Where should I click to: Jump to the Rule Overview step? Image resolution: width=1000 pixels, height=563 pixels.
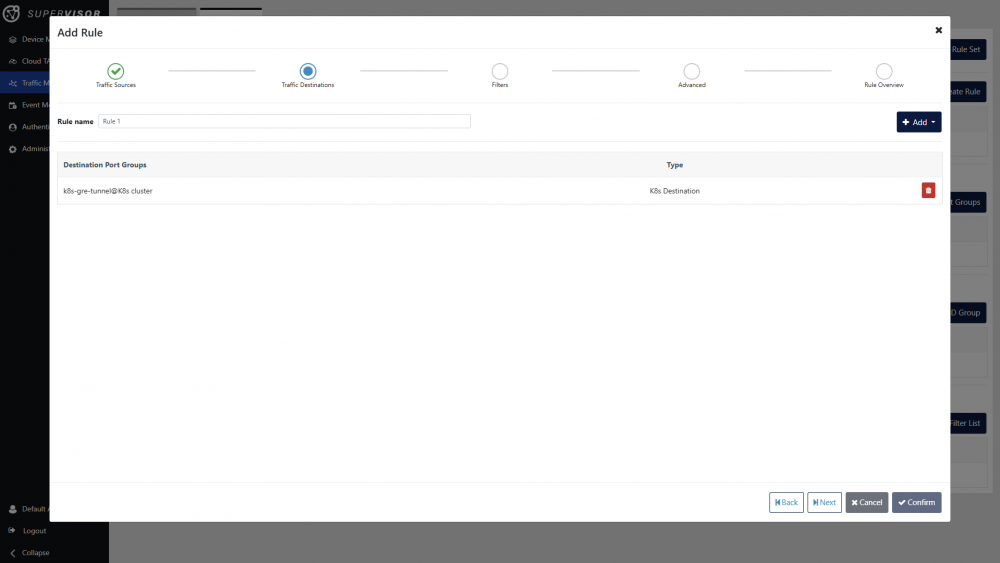(x=884, y=71)
